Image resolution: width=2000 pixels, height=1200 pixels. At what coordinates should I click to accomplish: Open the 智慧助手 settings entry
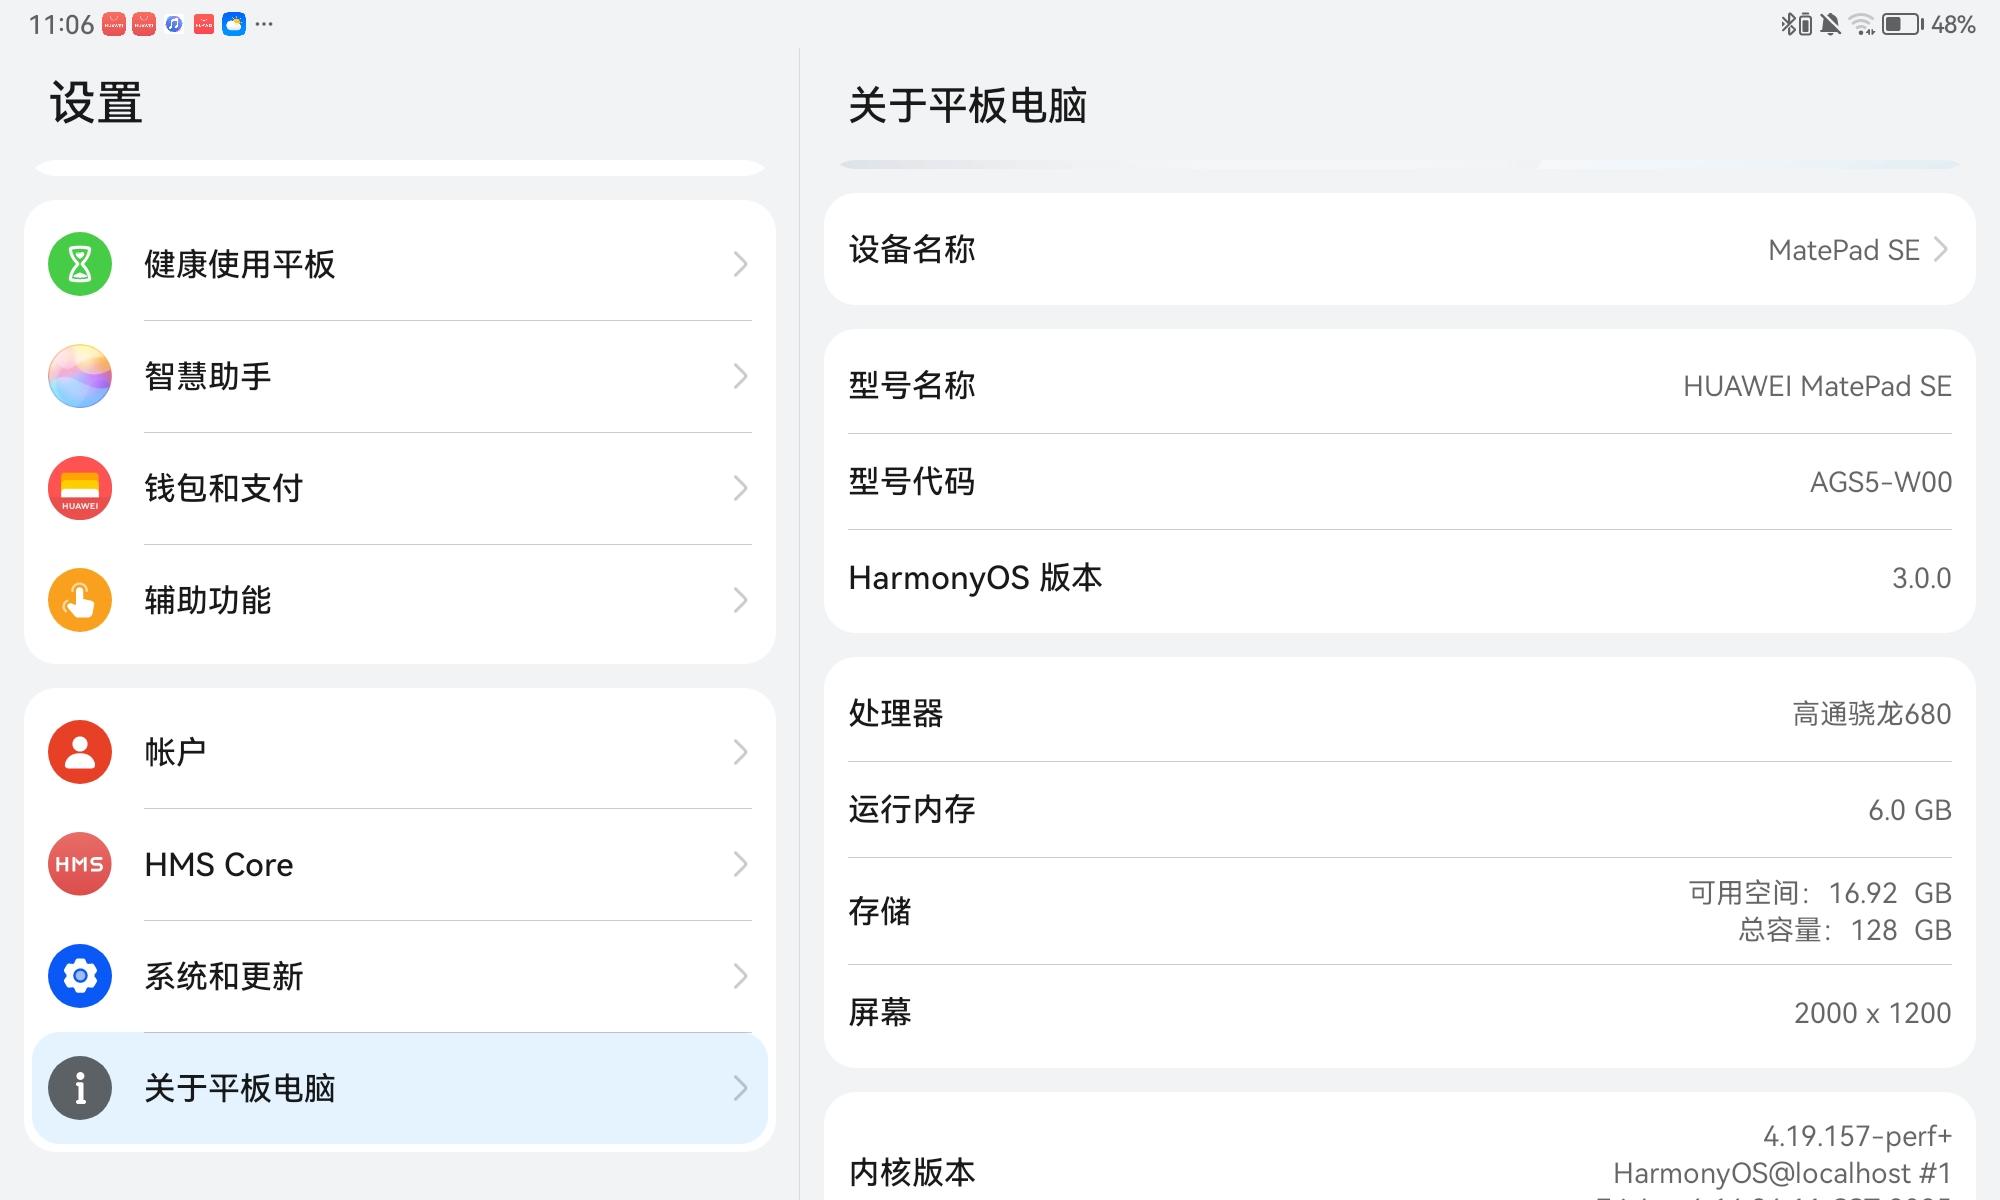[400, 376]
